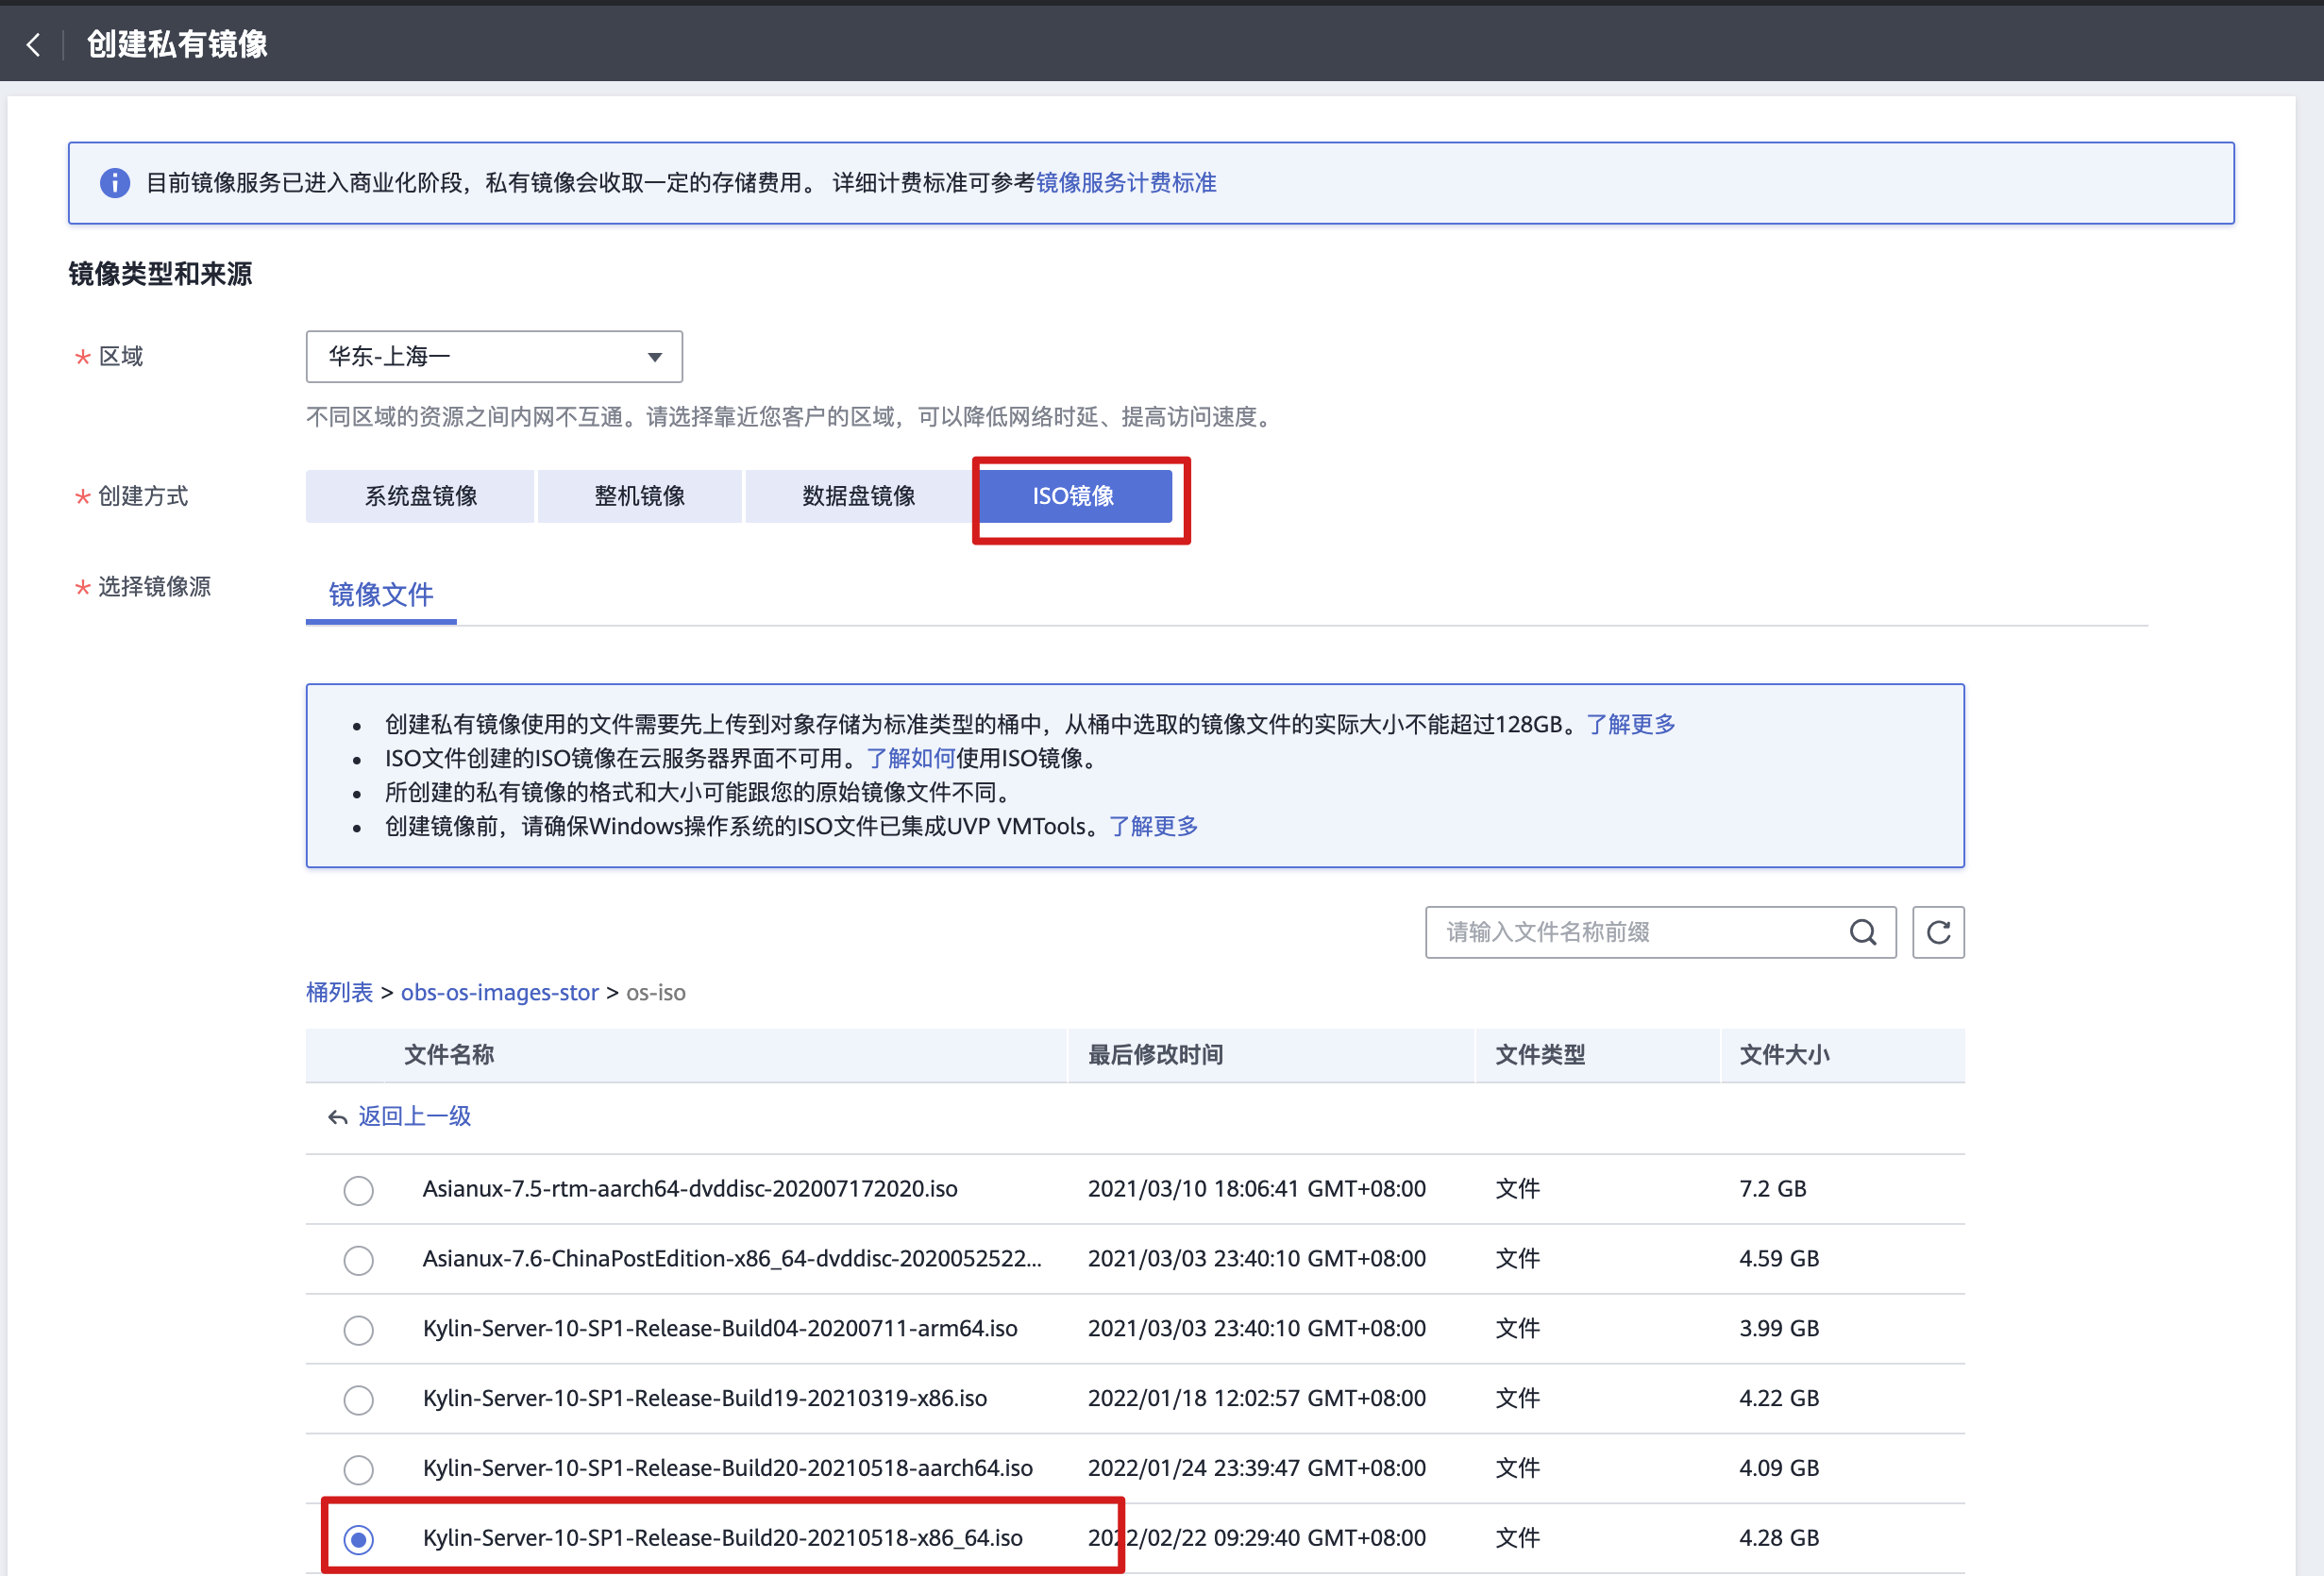Click the refresh file list icon
Screen dimensions: 2324x1576
click(1938, 932)
